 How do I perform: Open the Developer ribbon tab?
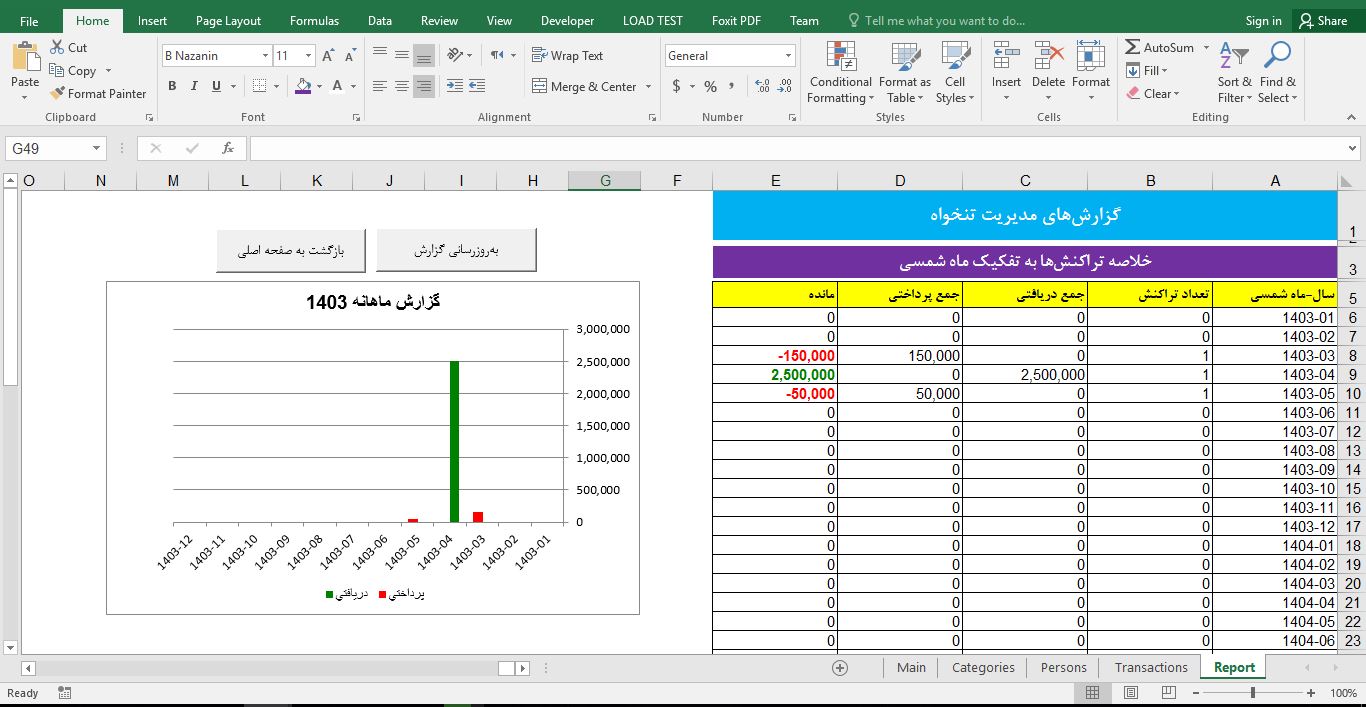[567, 19]
